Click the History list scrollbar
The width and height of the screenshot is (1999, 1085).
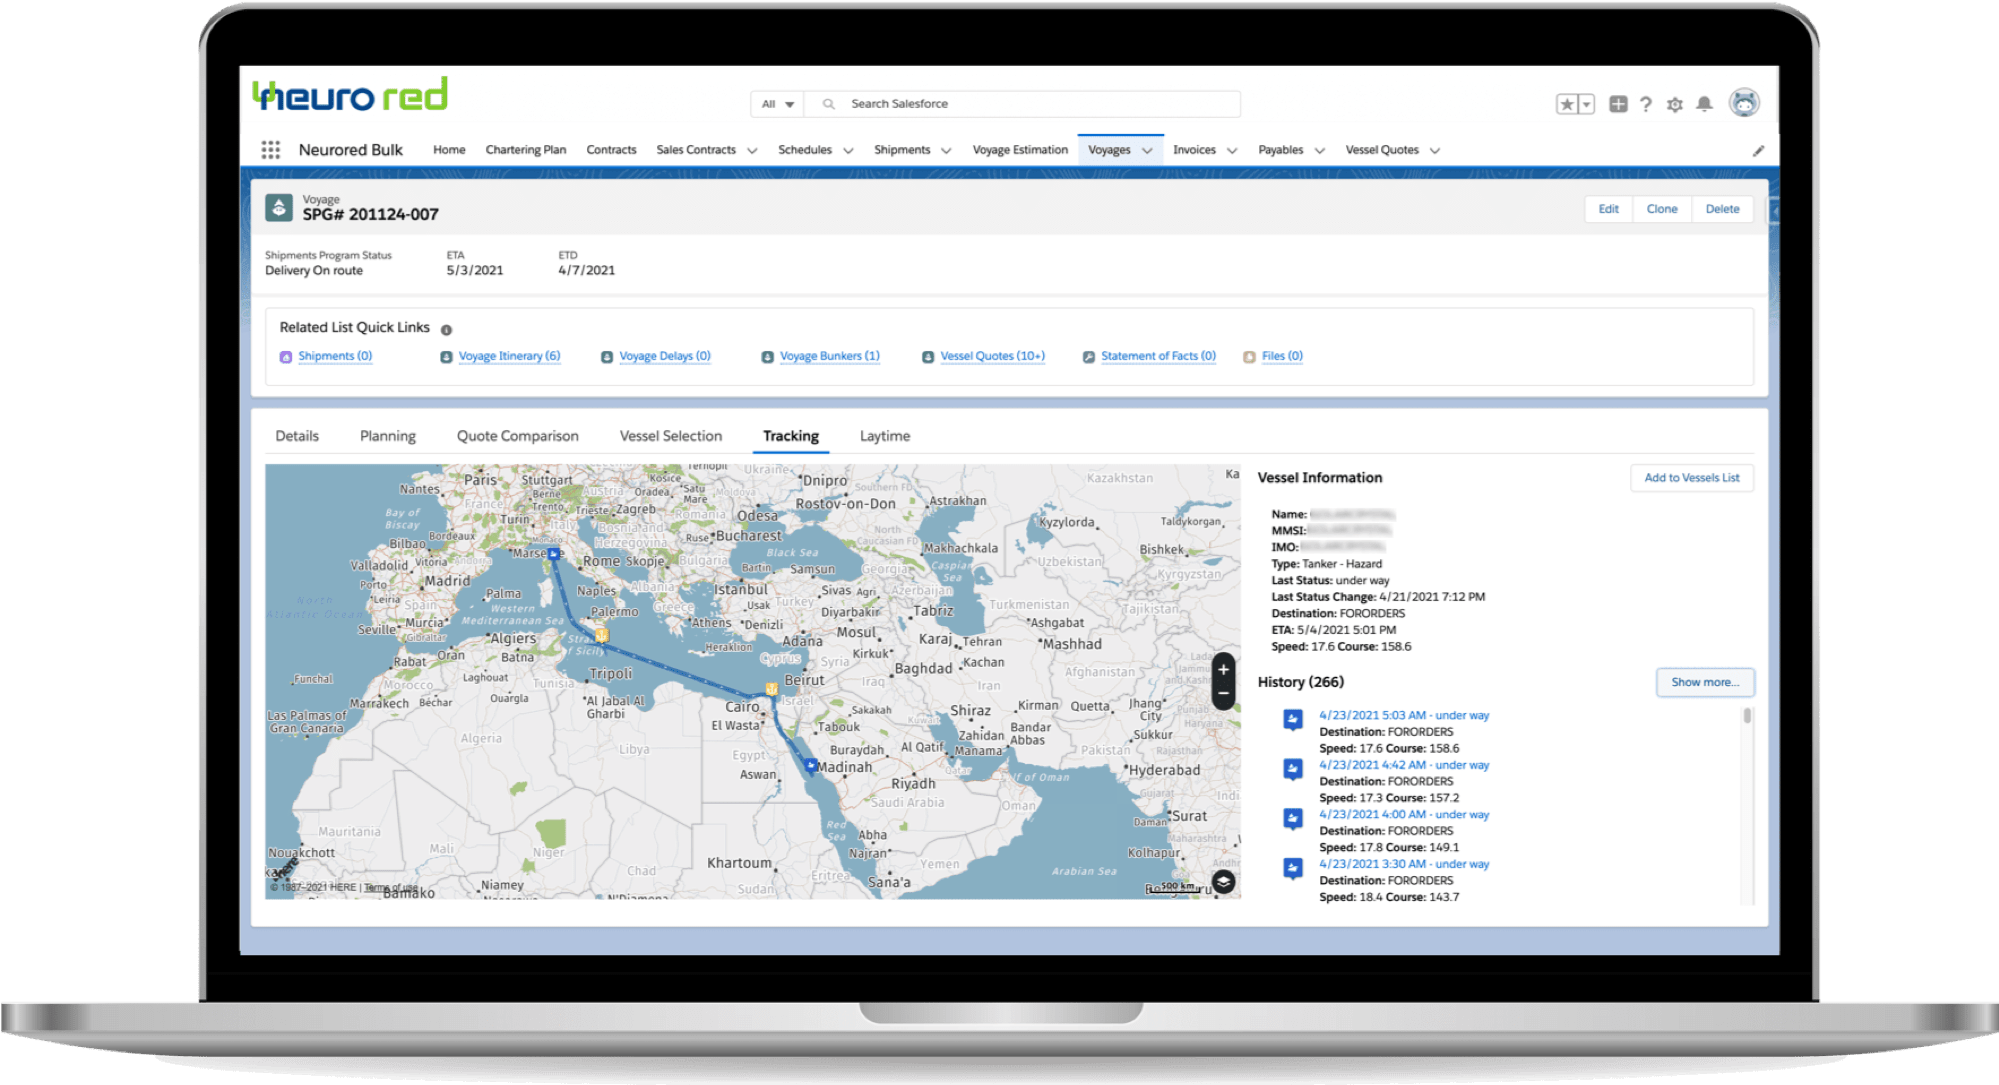[1747, 716]
